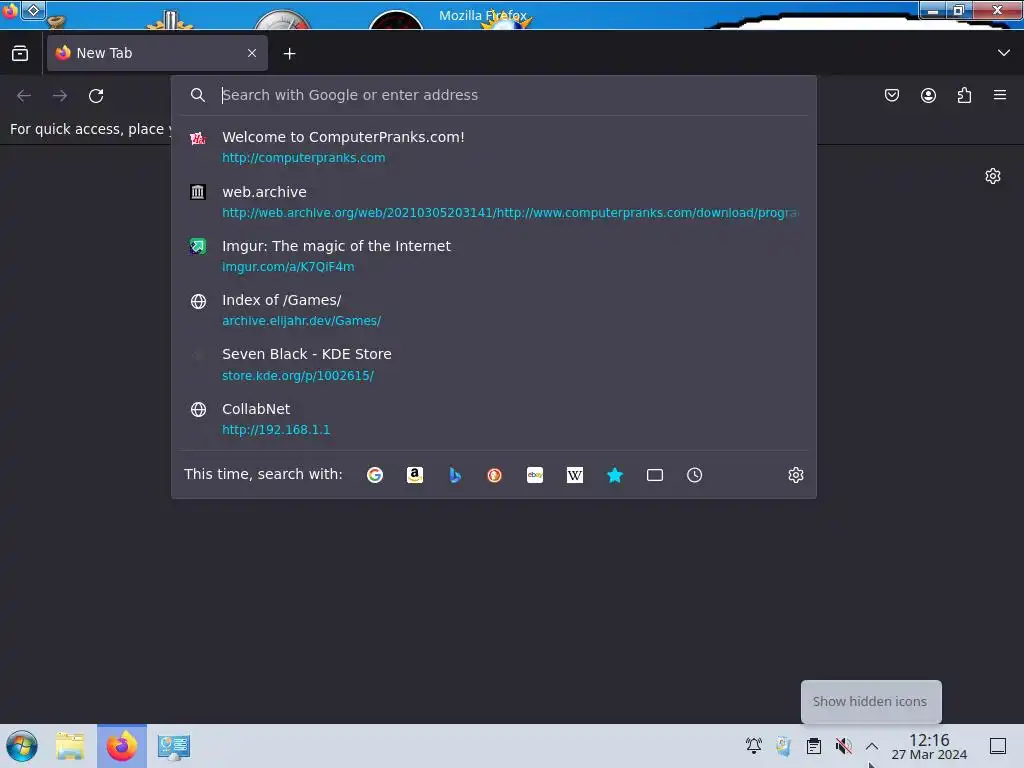
Task: Open the Firefox View recent browsing icon
Action: tap(20, 54)
